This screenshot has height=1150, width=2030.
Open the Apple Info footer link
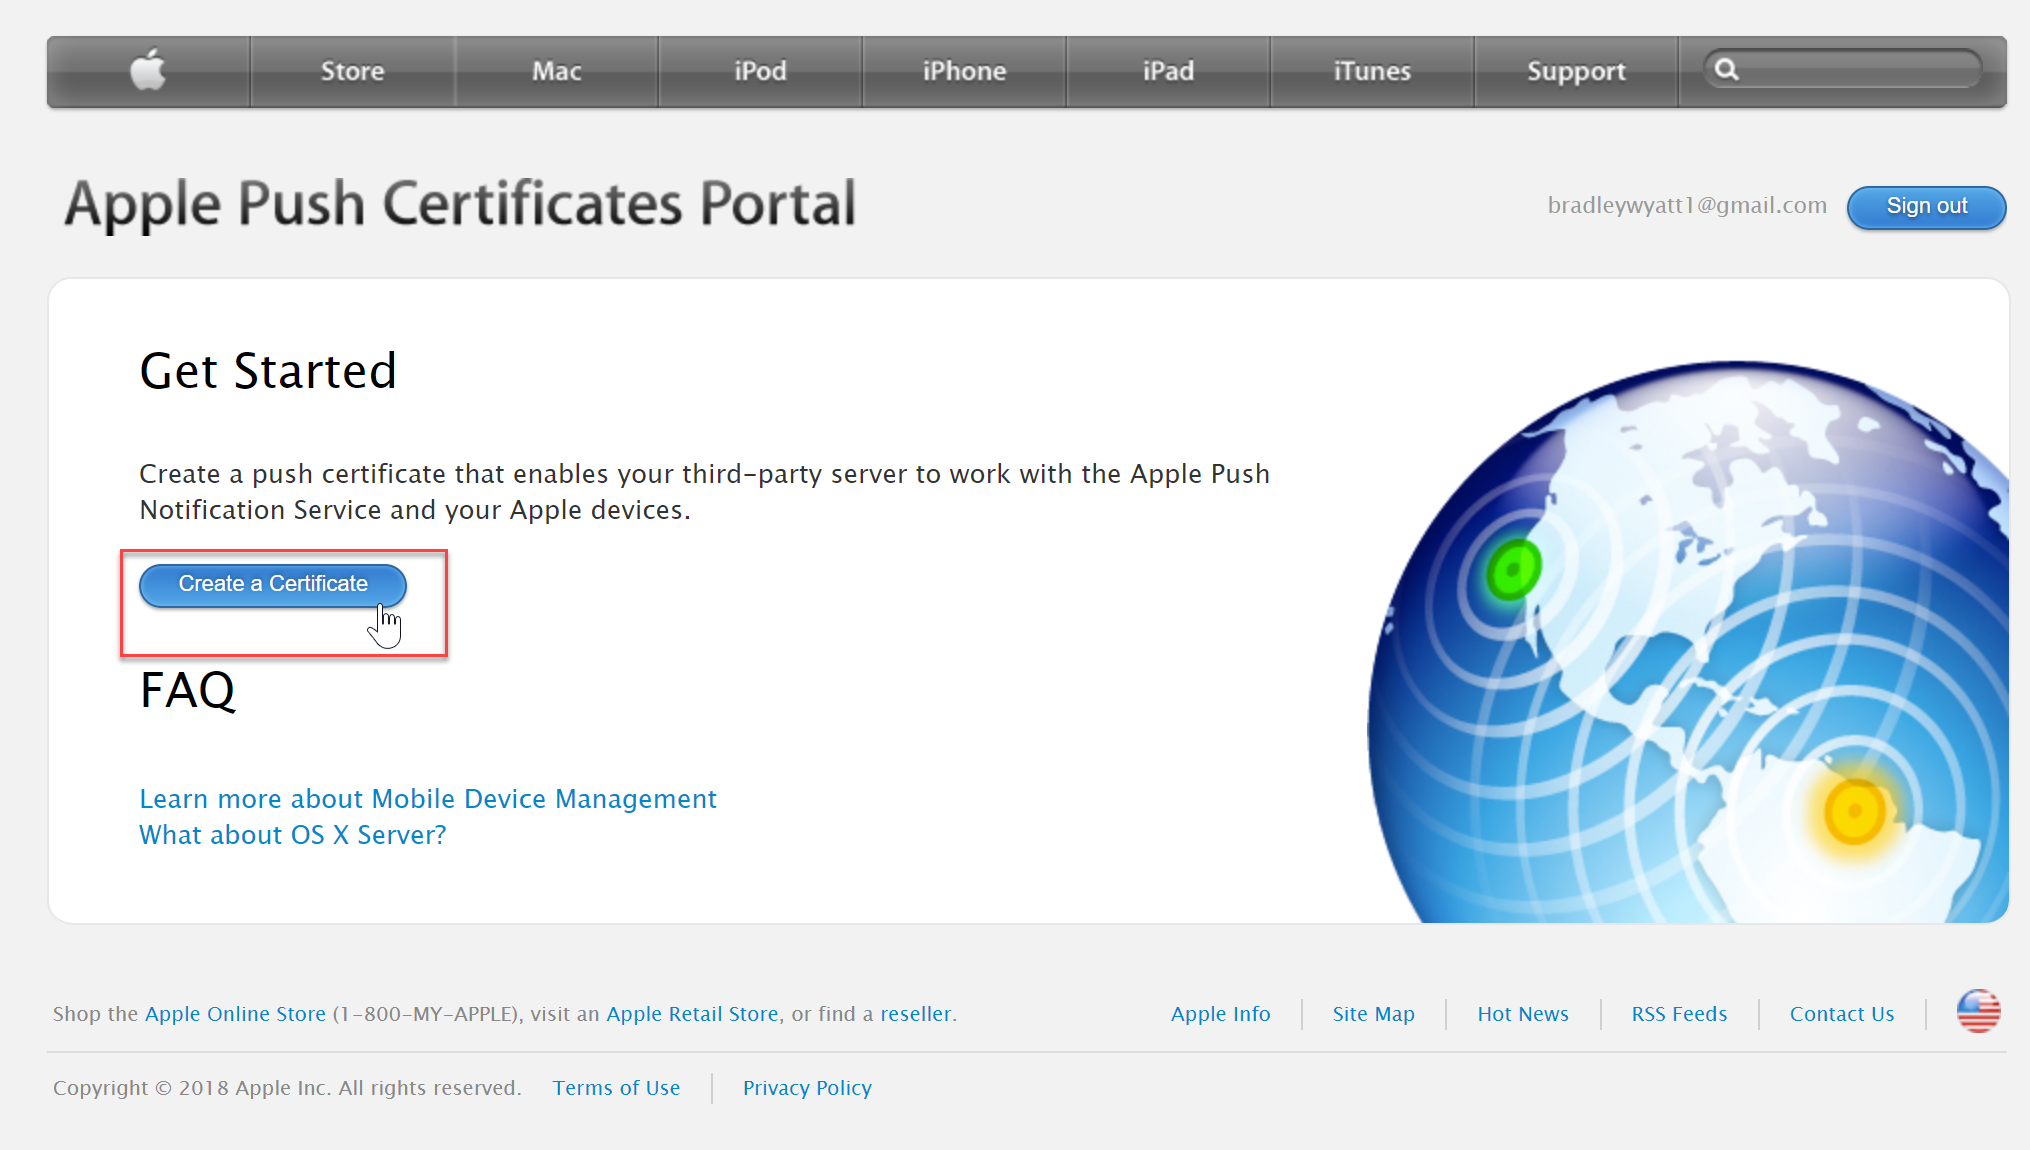pyautogui.click(x=1220, y=1014)
